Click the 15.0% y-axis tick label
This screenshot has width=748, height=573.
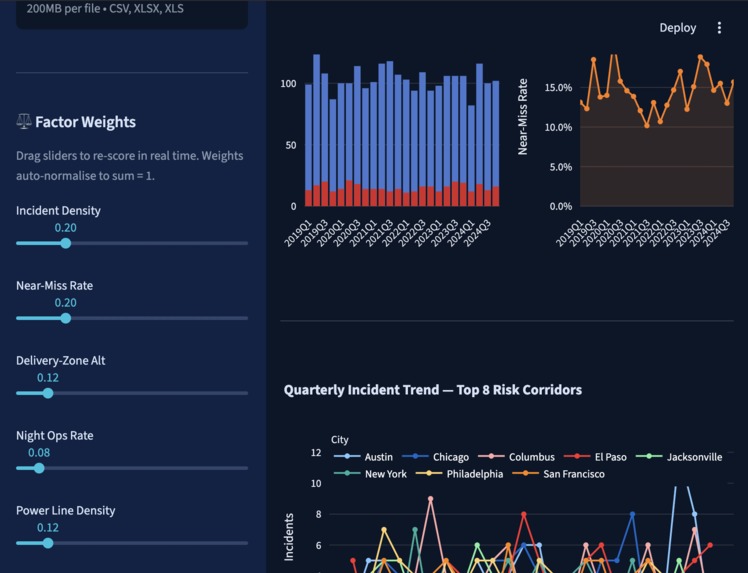click(x=558, y=87)
